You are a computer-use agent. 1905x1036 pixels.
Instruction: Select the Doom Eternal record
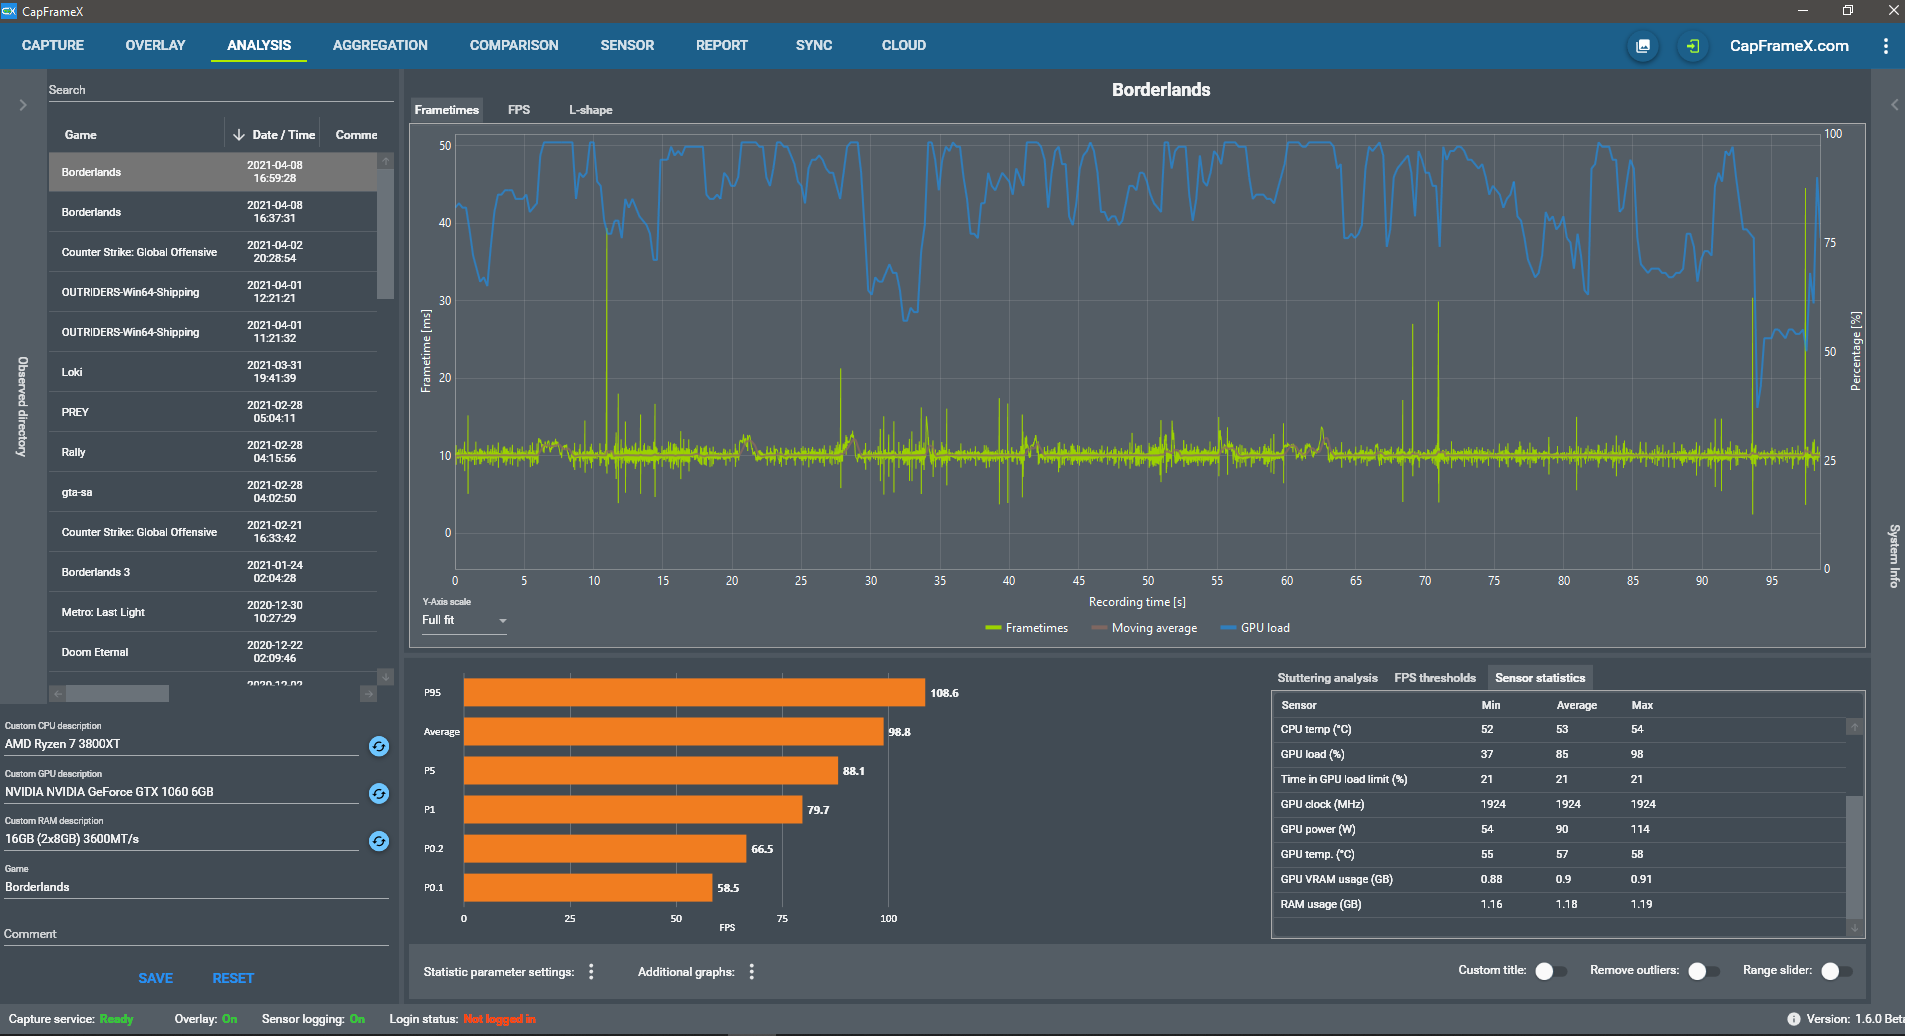pyautogui.click(x=213, y=652)
